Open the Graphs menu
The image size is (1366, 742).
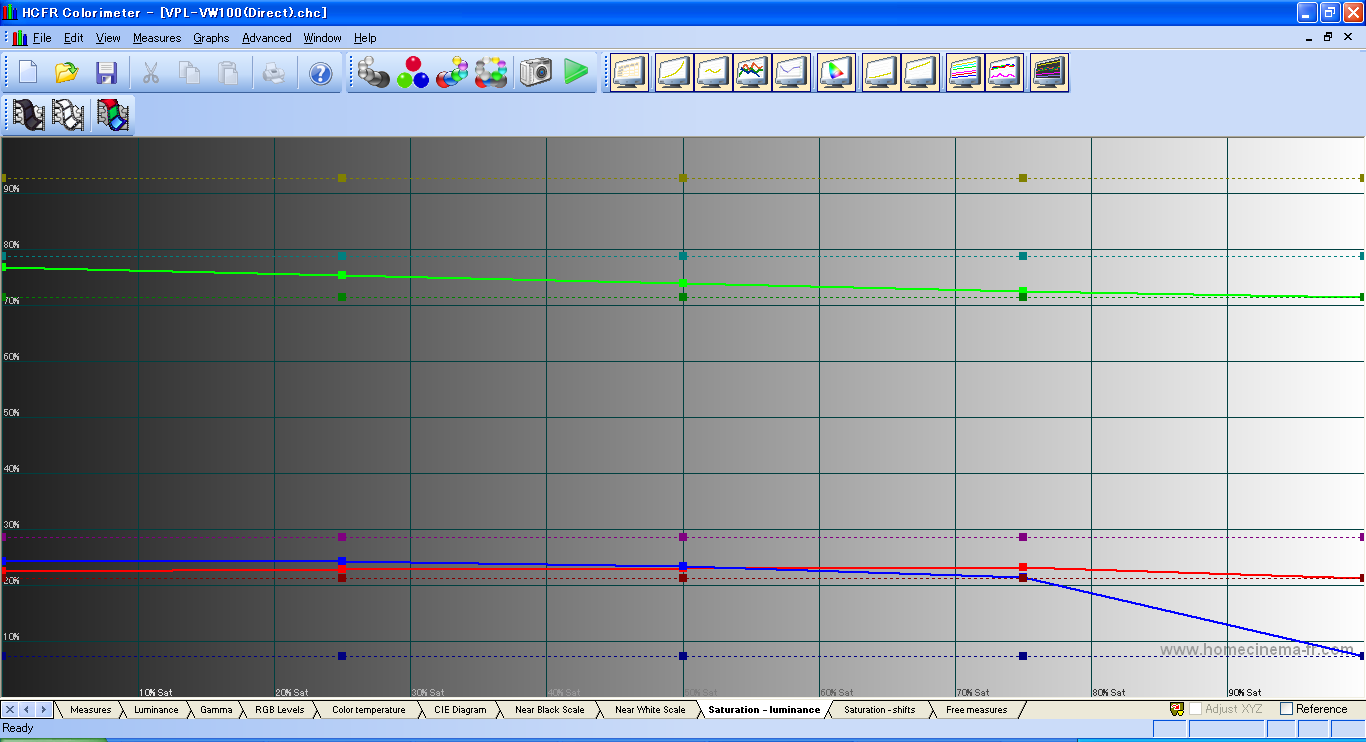point(211,38)
